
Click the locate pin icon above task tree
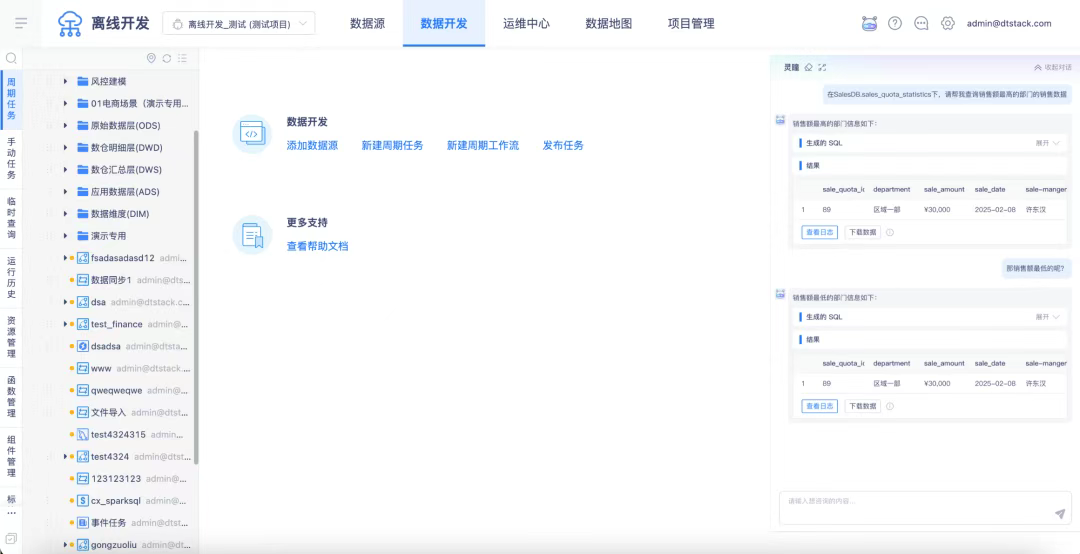(x=151, y=59)
